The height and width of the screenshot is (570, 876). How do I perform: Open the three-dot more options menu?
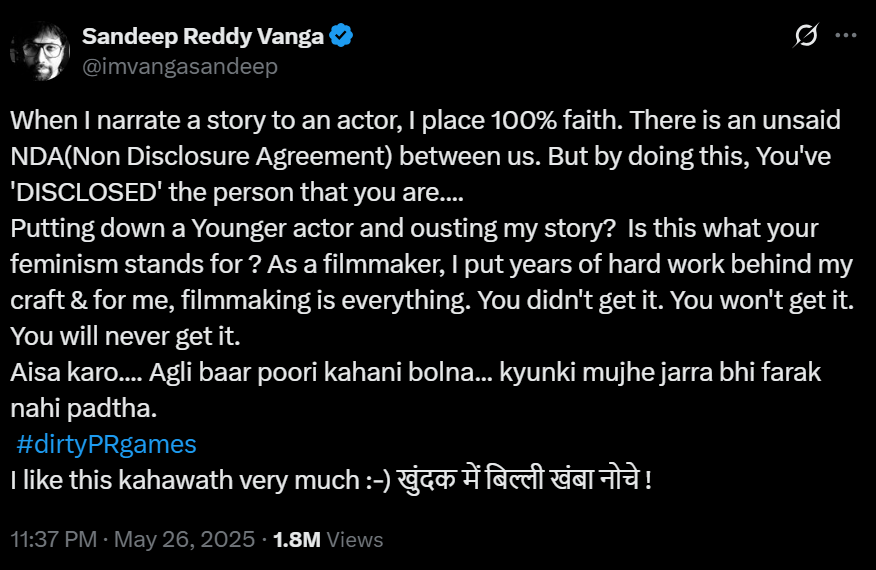click(x=845, y=35)
